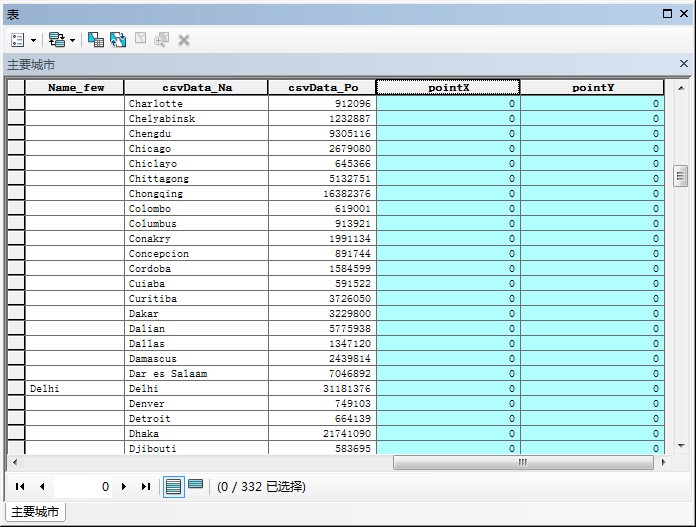Move to the next record
The image size is (696, 527).
point(124,487)
